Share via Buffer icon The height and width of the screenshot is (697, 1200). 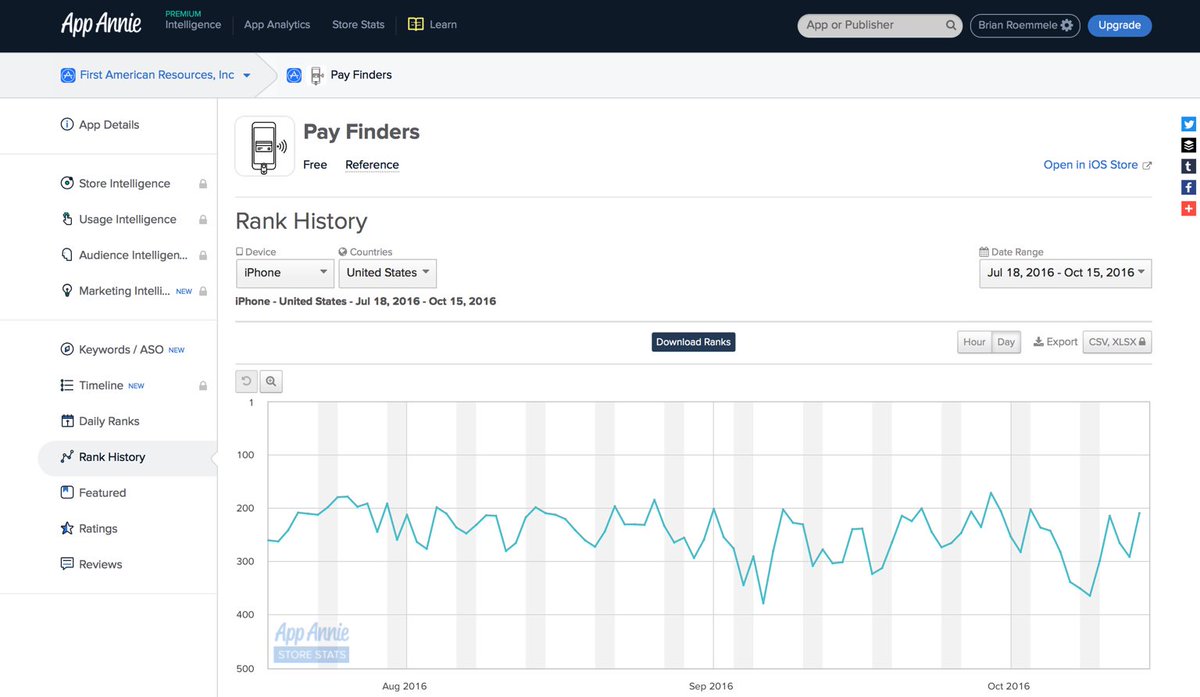(x=1189, y=145)
